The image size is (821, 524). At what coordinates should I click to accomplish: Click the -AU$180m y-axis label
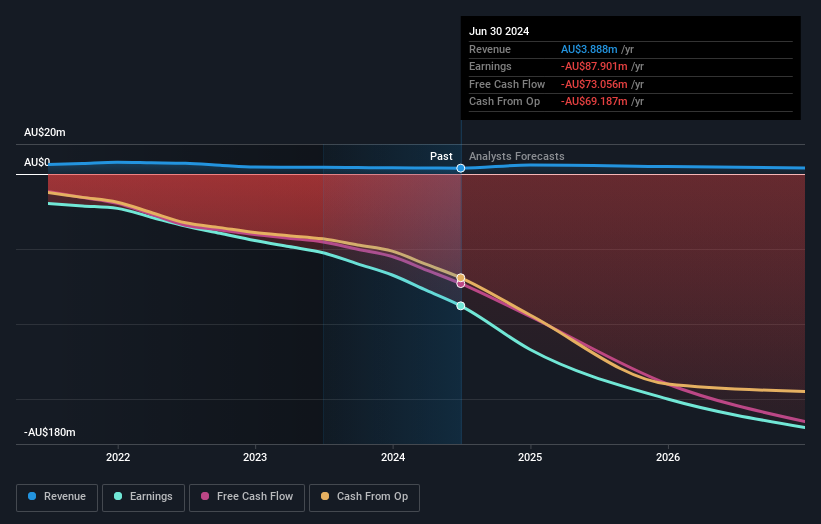point(50,432)
